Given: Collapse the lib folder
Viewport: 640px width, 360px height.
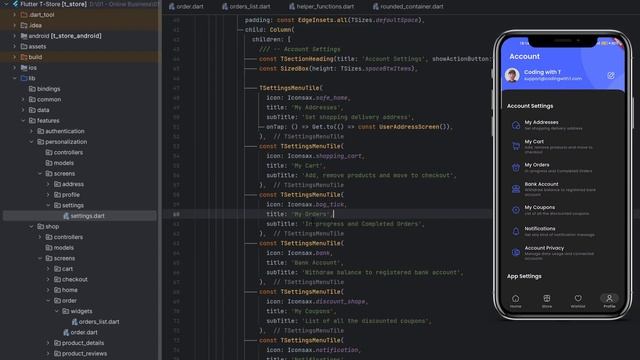Looking at the screenshot, I should point(15,78).
